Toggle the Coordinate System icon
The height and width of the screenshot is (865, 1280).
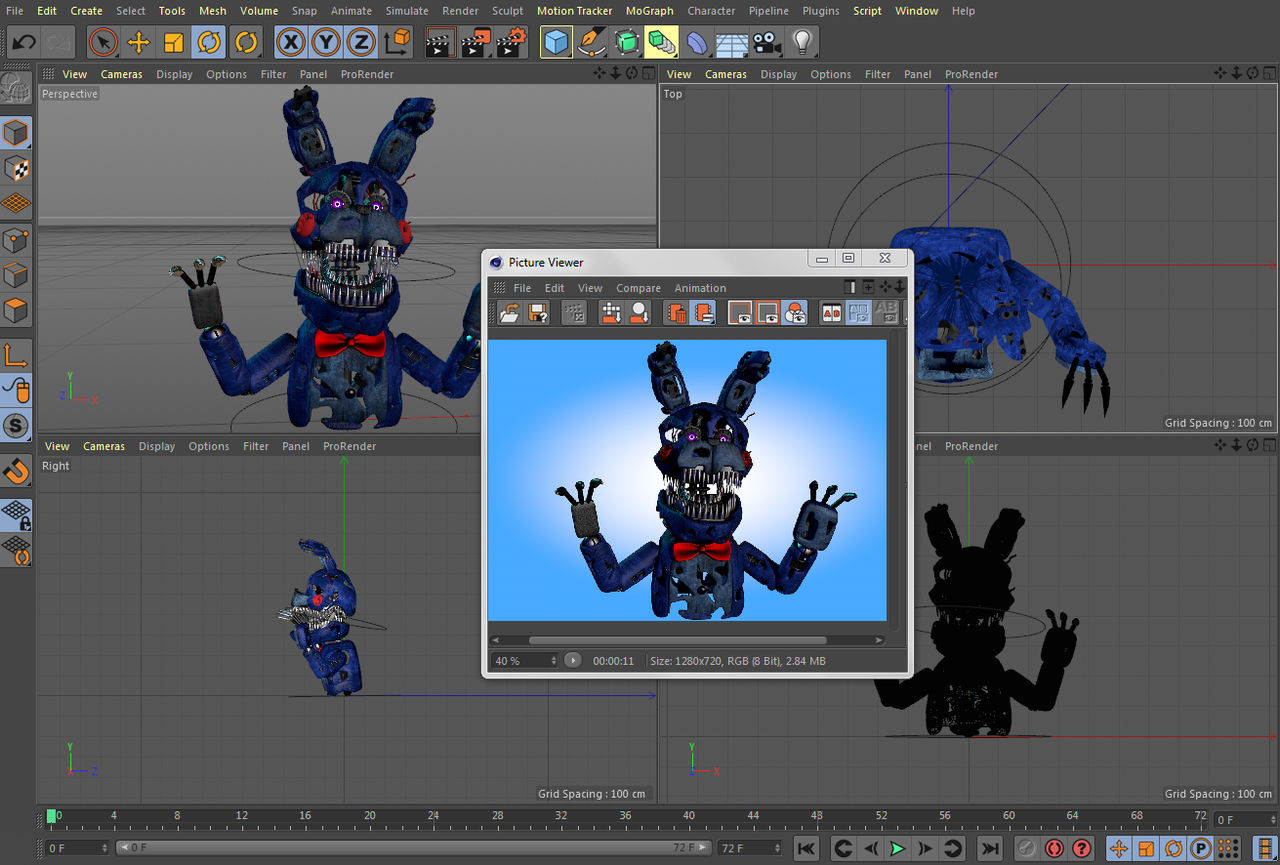pyautogui.click(x=397, y=42)
